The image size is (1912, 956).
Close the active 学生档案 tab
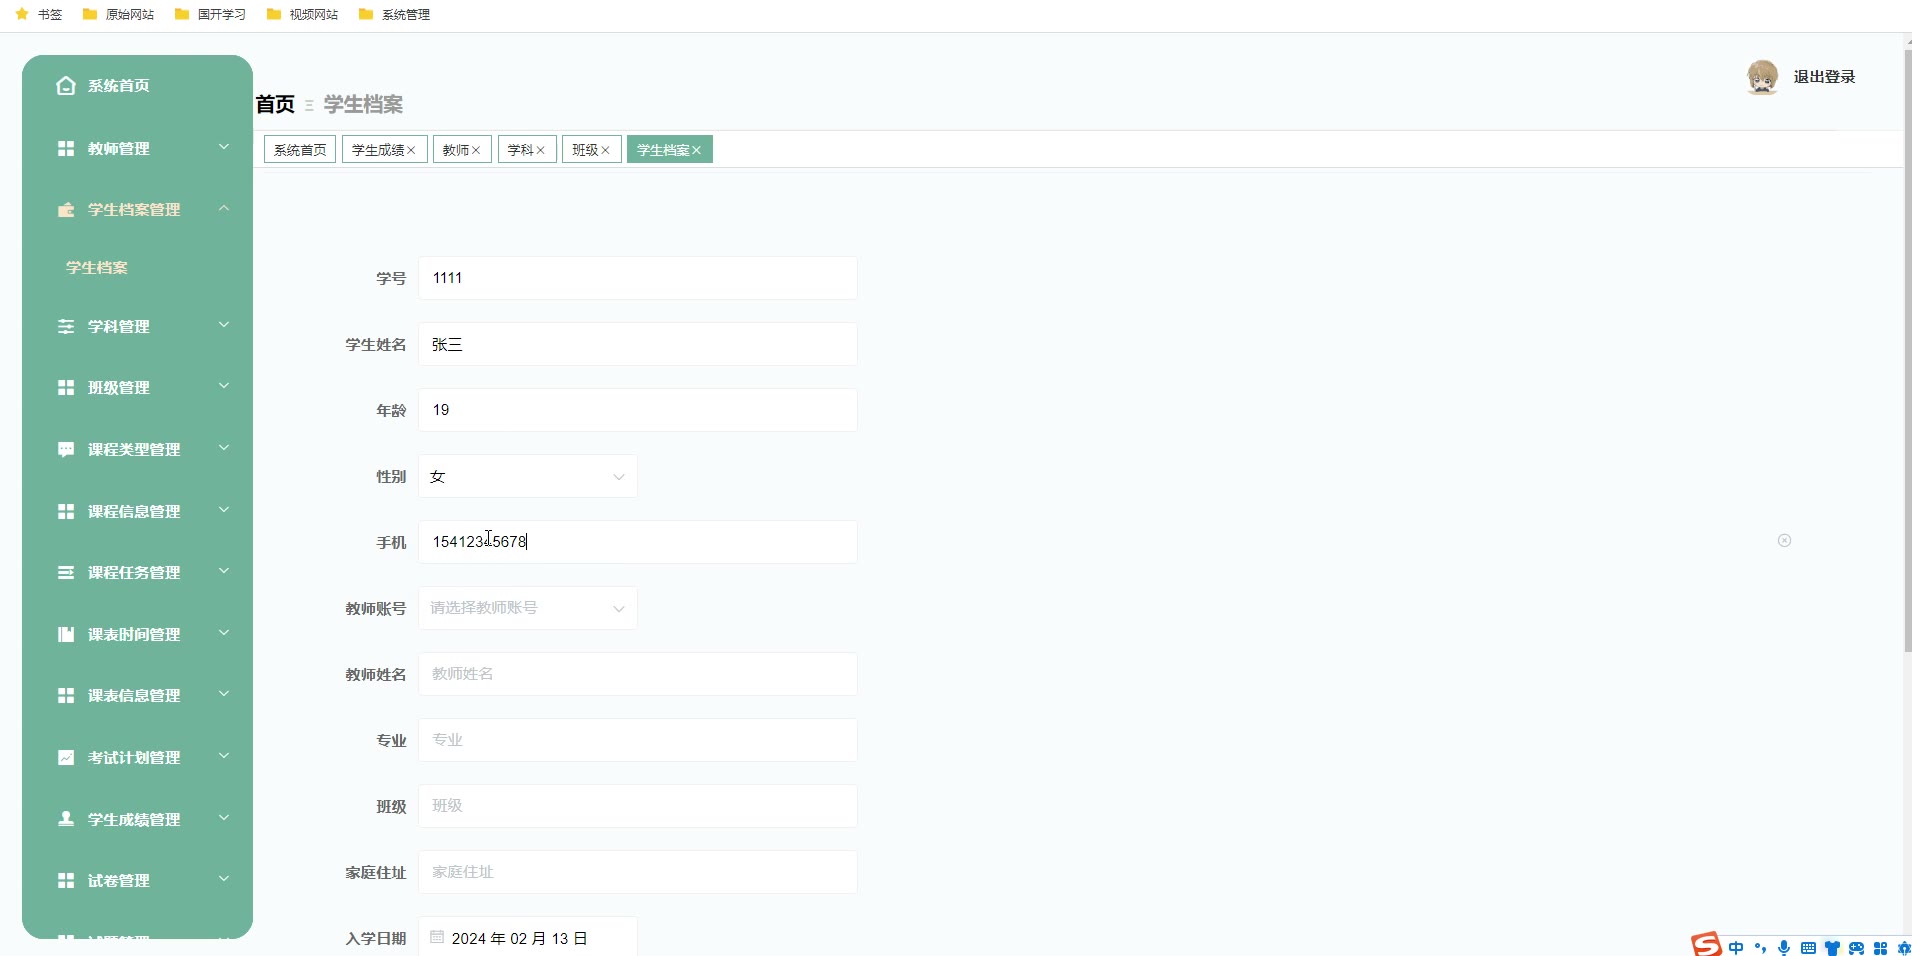[697, 150]
